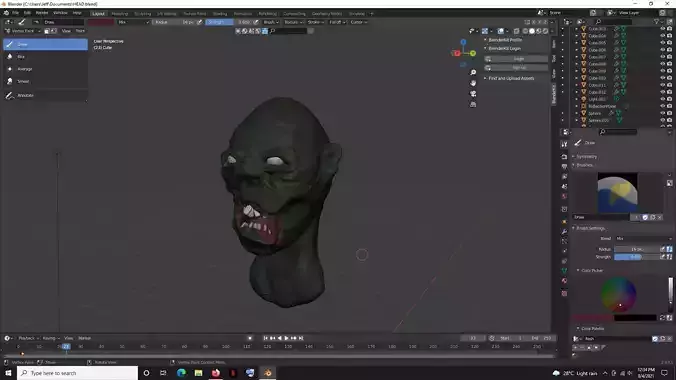
Task: Pick a hue on the color wheel
Action: tap(619, 295)
